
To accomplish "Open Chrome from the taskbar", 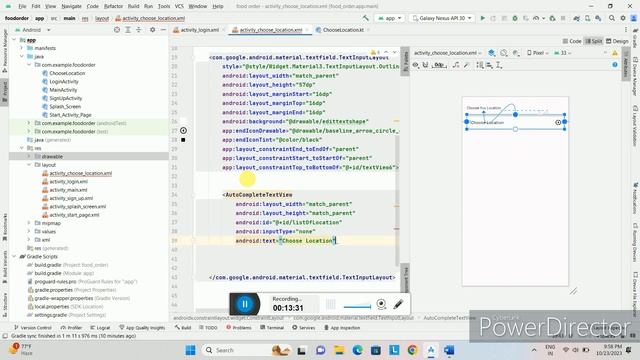I will 412,350.
